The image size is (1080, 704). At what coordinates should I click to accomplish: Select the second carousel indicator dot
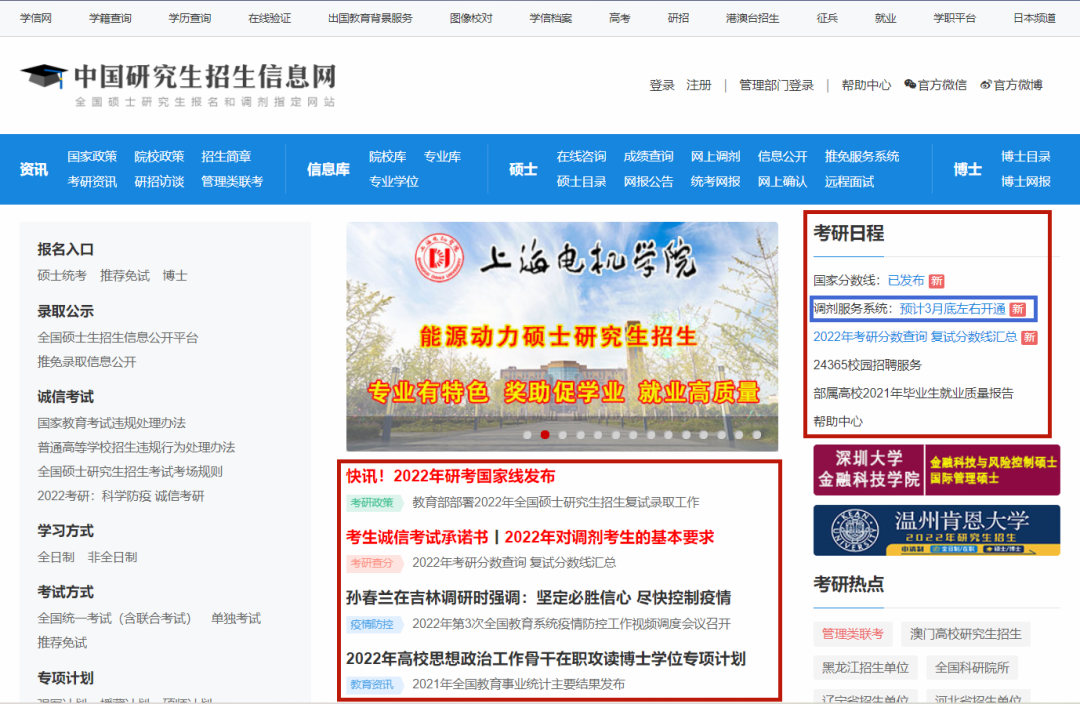[545, 435]
